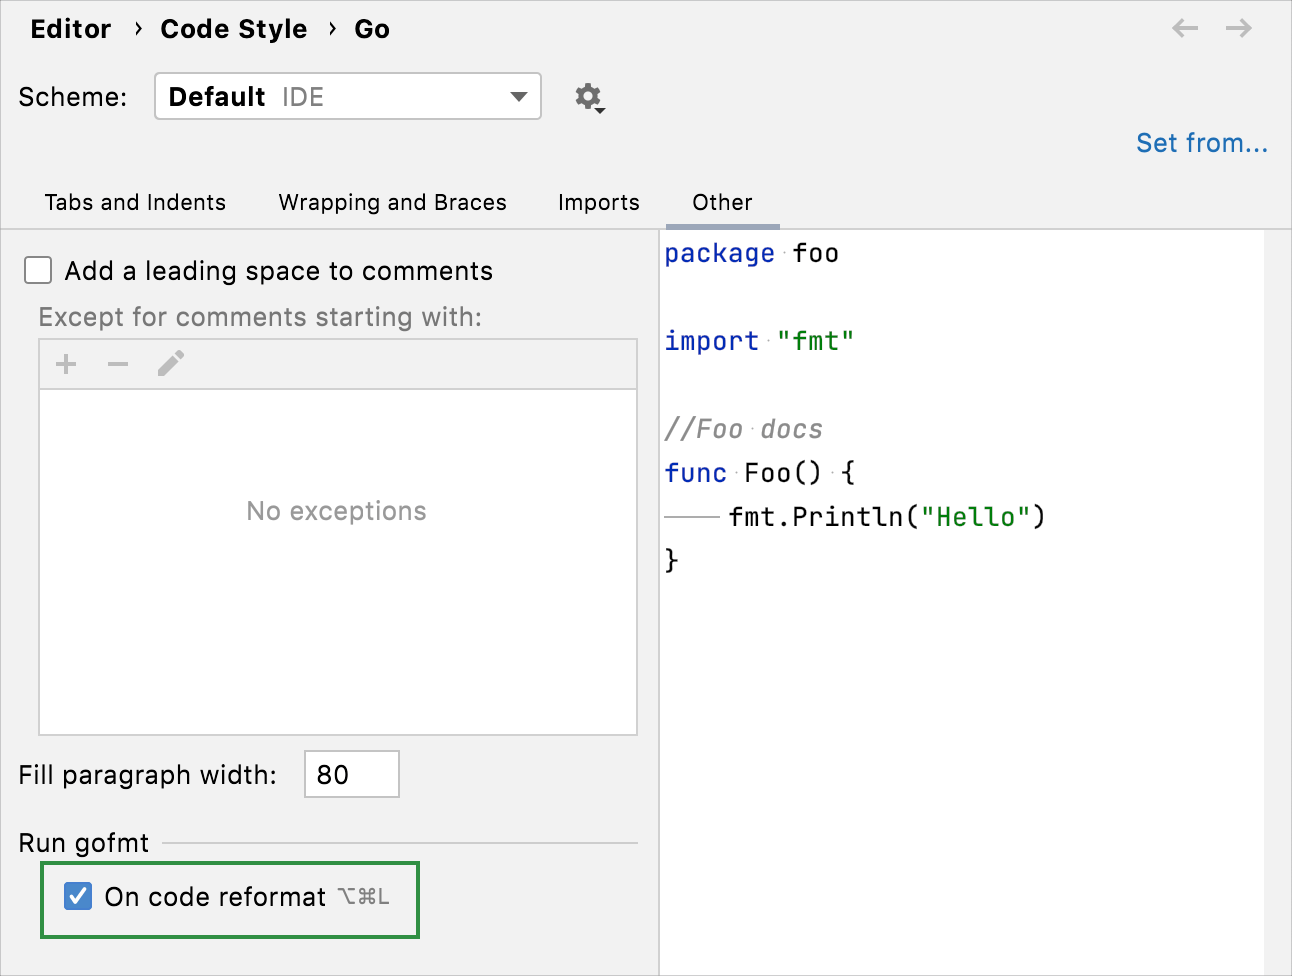The image size is (1292, 976).
Task: Enable Add a leading space to comments
Action: [x=38, y=271]
